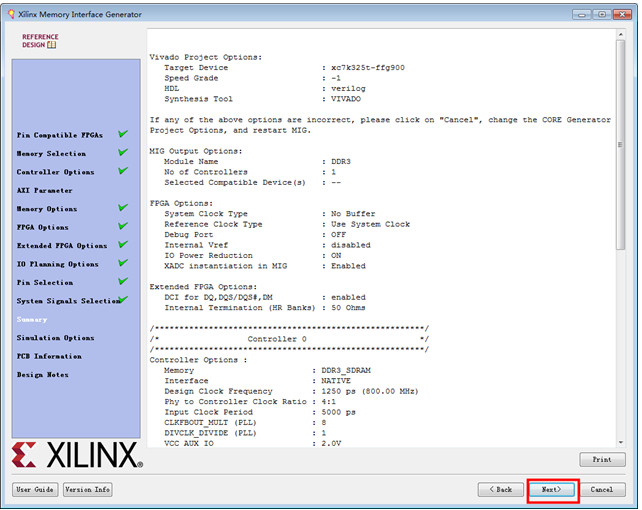Click checkmark beside Memory Options

(x=123, y=208)
